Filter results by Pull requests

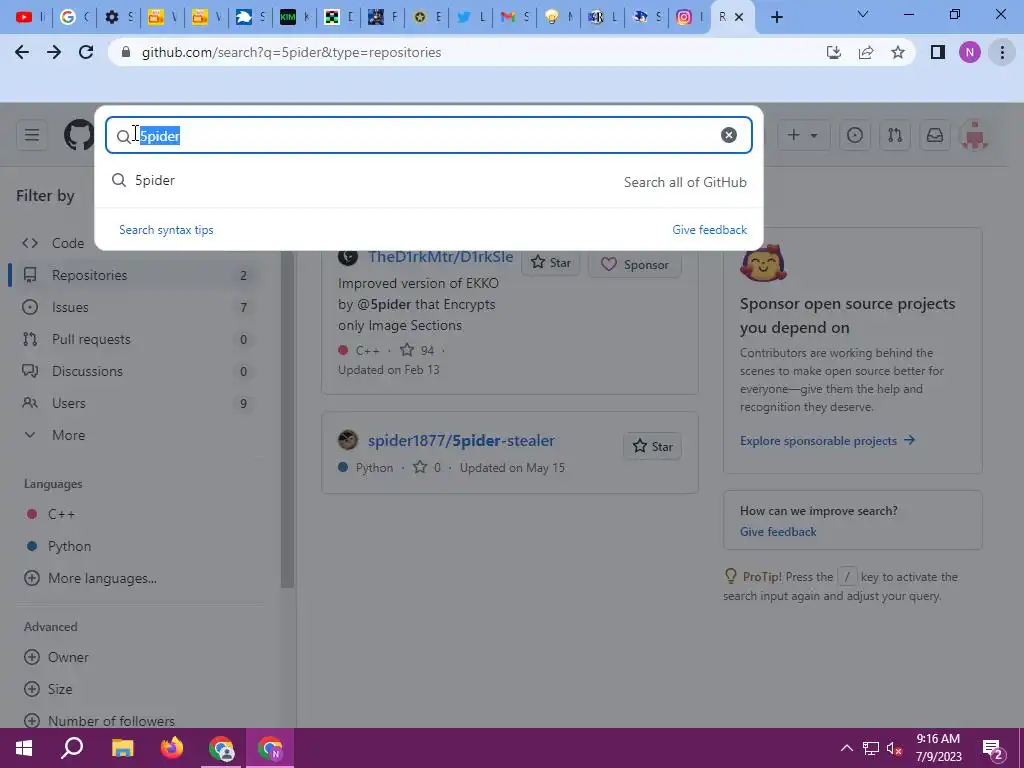click(x=135, y=339)
